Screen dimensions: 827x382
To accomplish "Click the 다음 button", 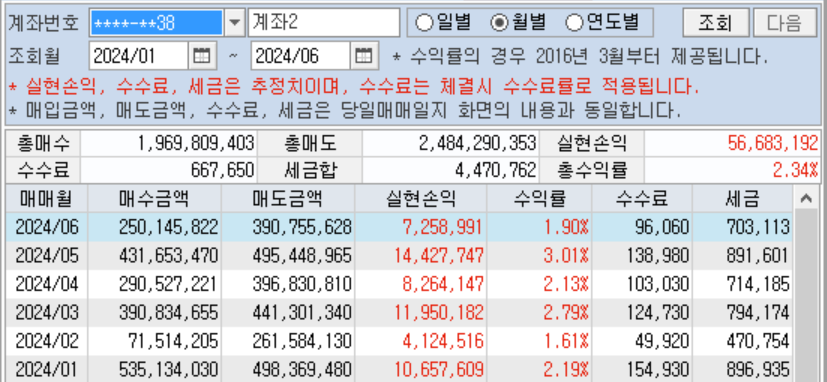I will tap(784, 23).
